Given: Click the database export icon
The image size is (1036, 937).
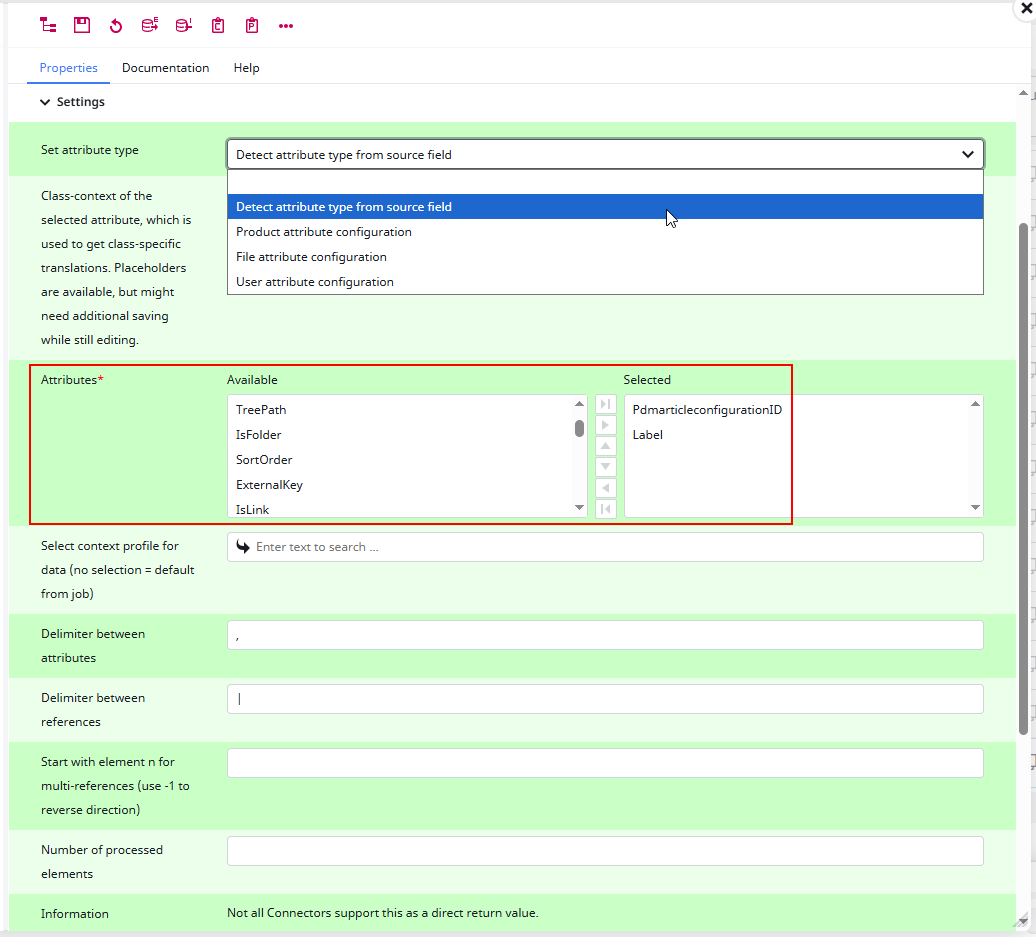Looking at the screenshot, I should (149, 25).
